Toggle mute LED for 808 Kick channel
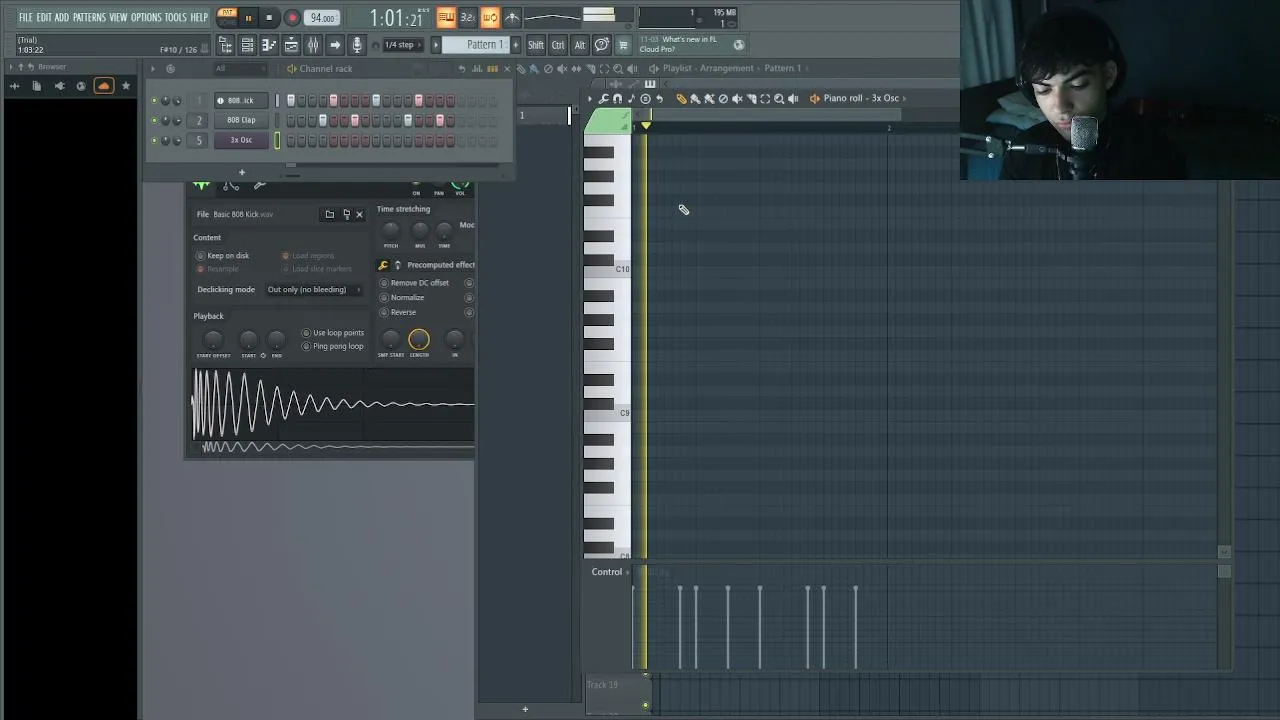The height and width of the screenshot is (720, 1280). [154, 100]
